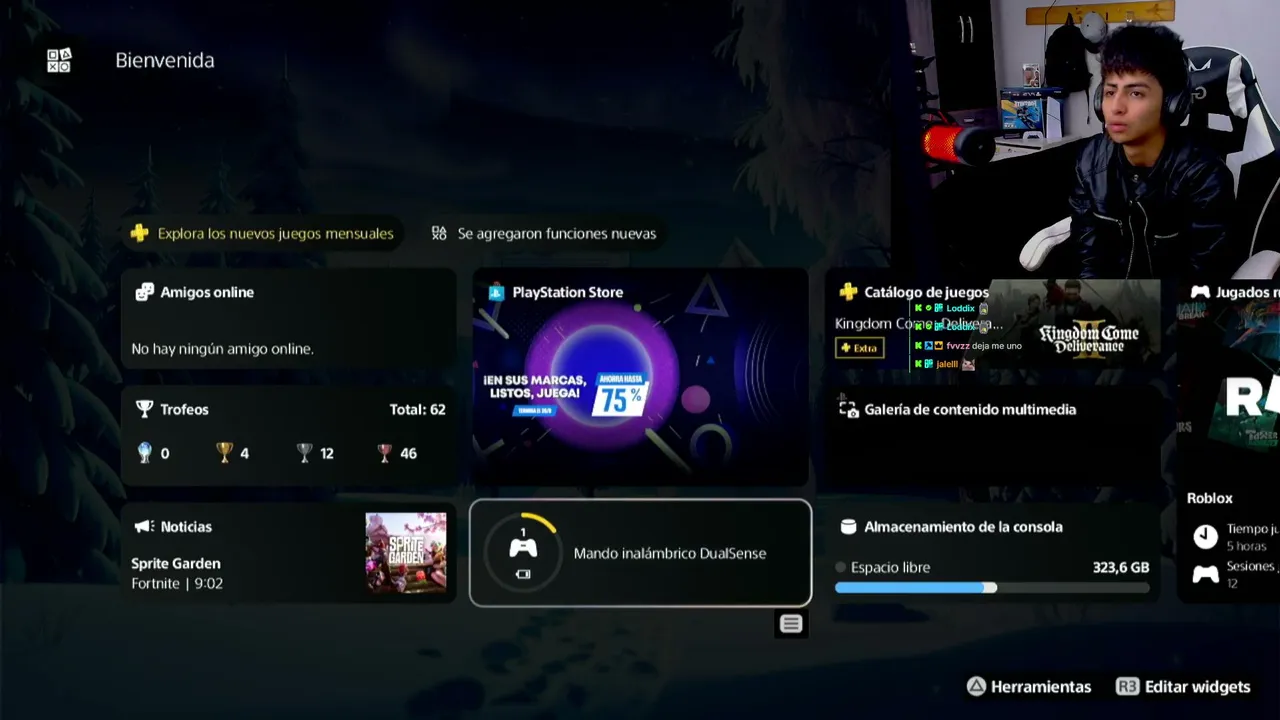Click the new features icon beside Se agregaron

coord(439,233)
